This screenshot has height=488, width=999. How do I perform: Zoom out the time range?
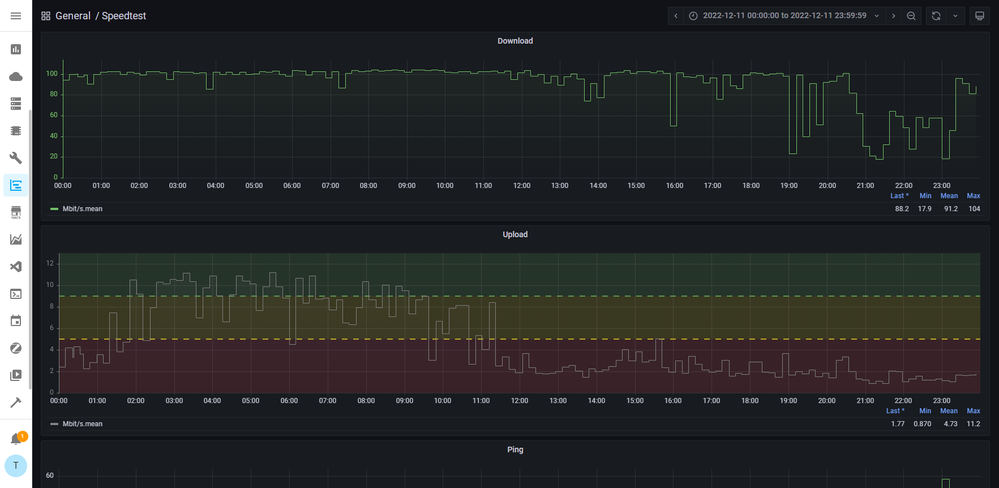[x=911, y=16]
